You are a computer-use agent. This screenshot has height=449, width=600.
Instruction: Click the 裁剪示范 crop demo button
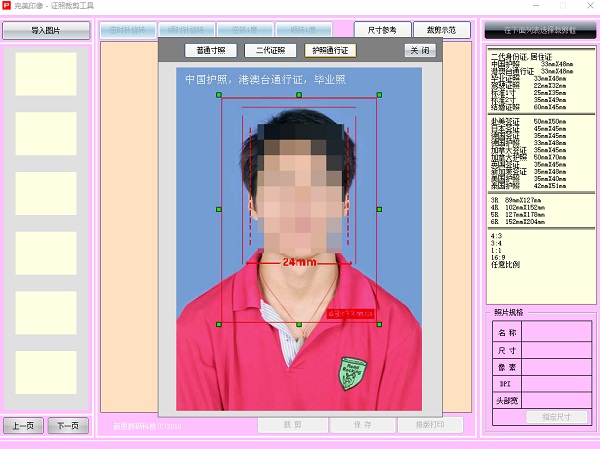point(441,30)
